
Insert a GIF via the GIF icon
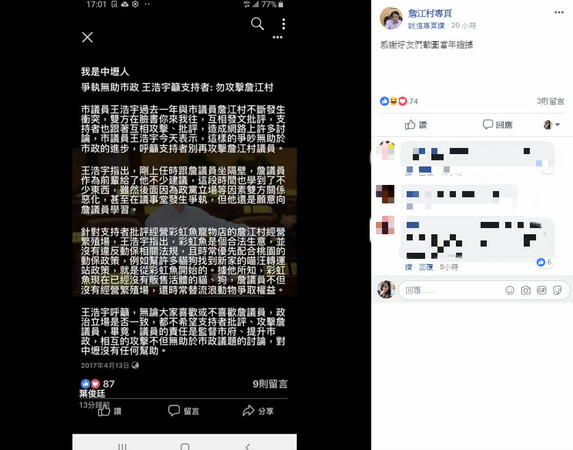tap(541, 290)
